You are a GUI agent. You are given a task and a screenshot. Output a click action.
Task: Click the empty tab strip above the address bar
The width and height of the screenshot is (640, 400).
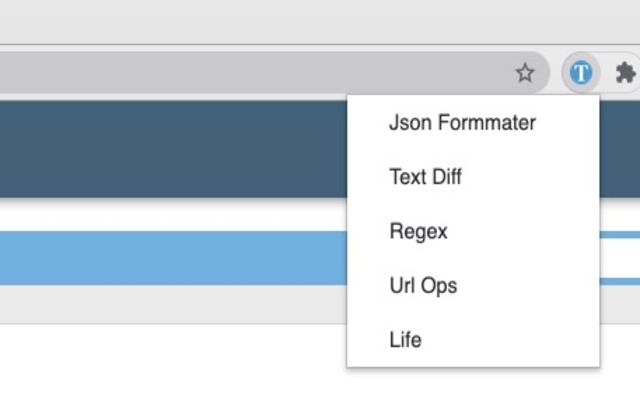tap(300, 22)
